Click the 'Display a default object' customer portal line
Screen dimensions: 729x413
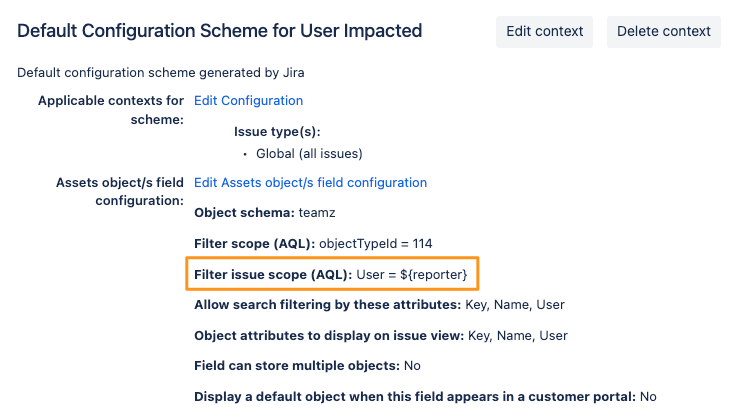coord(414,396)
